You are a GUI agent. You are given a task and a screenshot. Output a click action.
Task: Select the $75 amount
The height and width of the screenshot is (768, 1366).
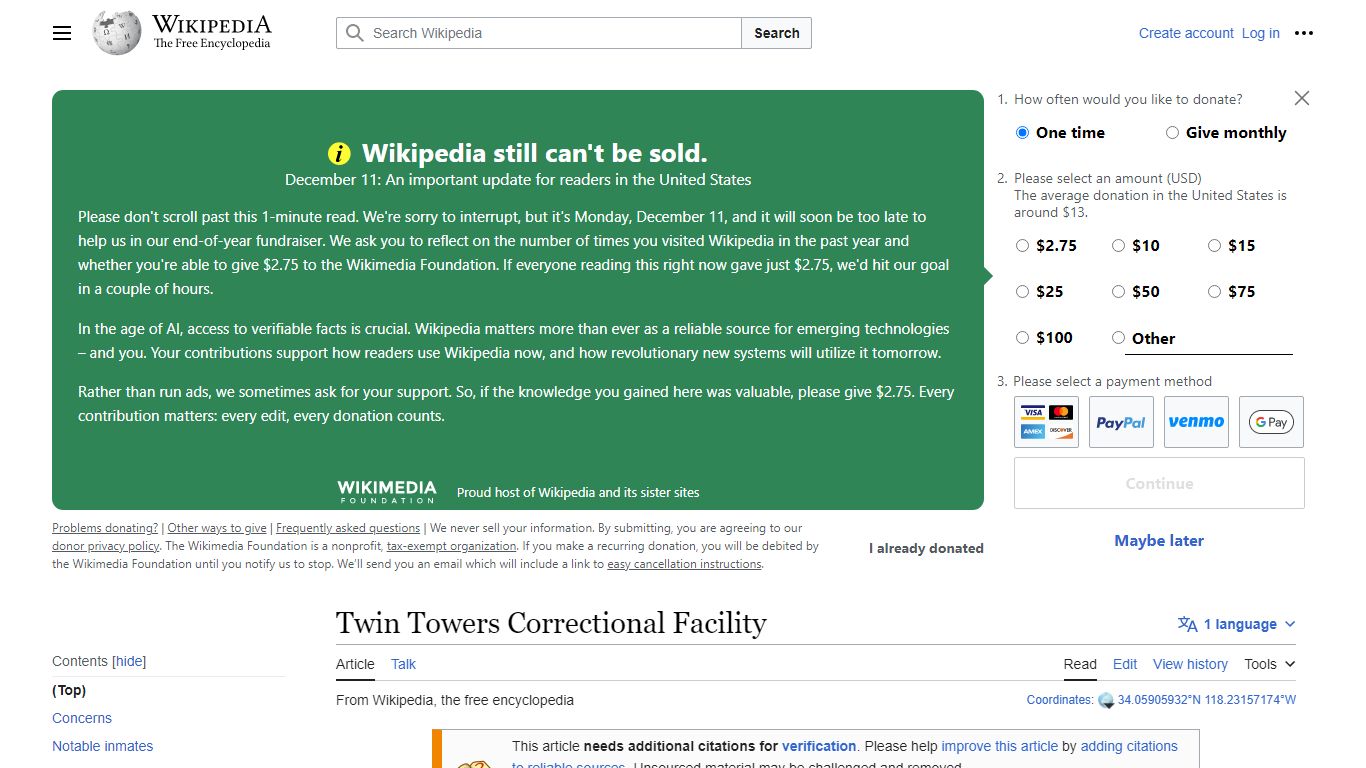tap(1214, 292)
